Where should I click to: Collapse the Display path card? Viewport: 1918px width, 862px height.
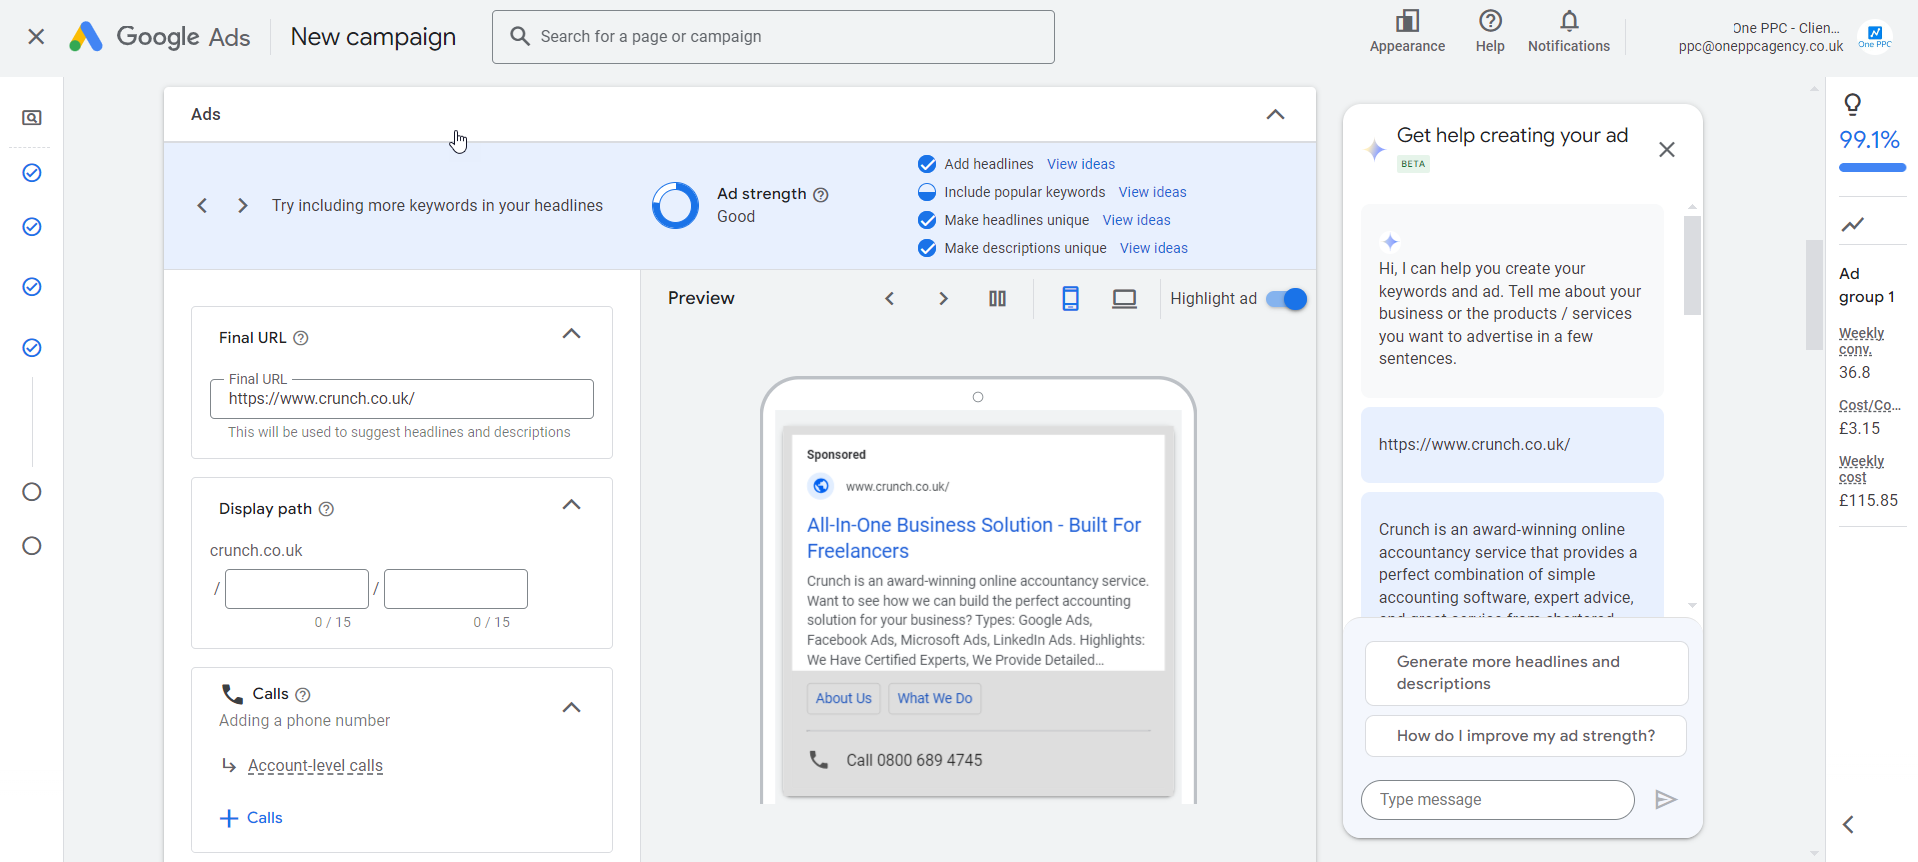(571, 505)
